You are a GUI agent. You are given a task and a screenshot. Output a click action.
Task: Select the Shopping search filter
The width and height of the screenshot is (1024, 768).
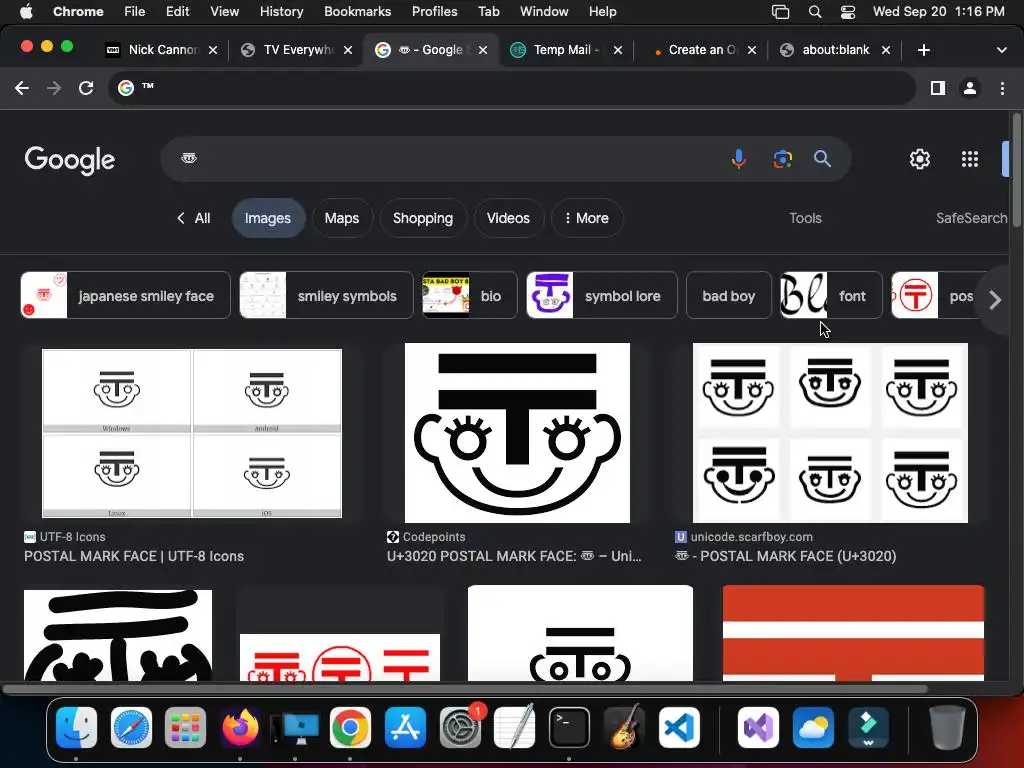tap(423, 218)
